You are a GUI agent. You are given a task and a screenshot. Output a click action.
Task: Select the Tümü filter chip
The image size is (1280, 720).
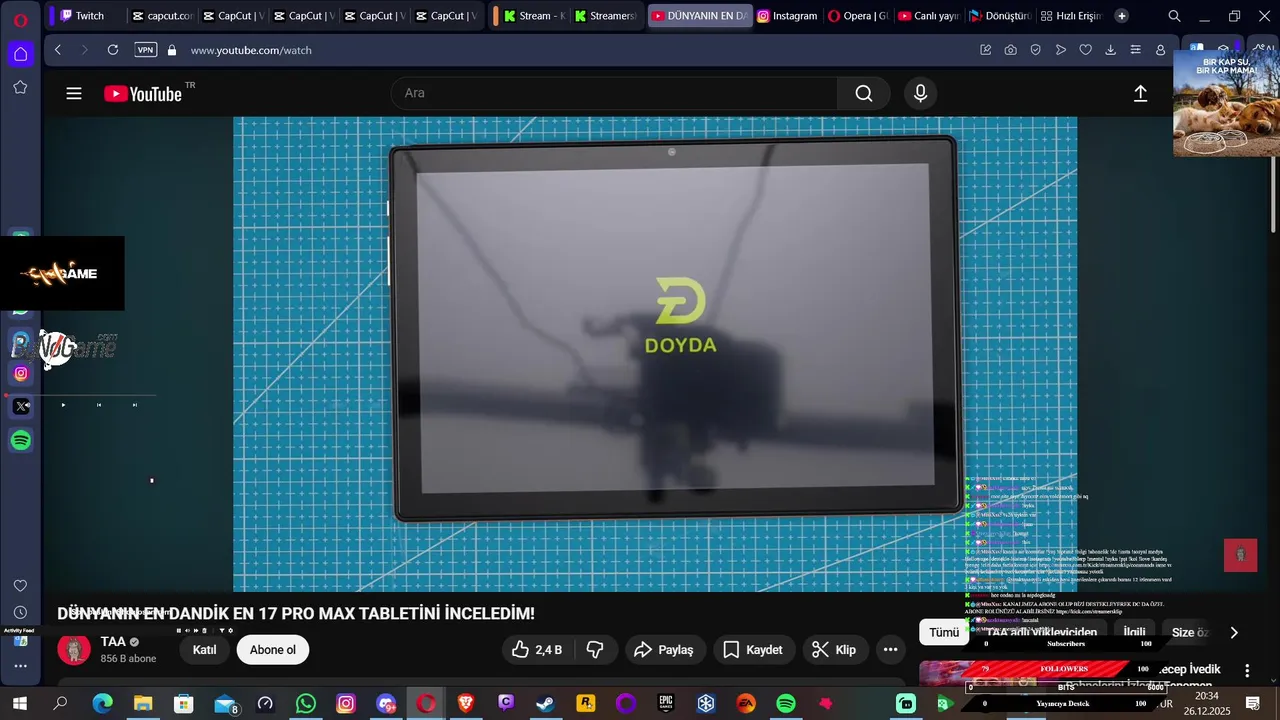pos(944,632)
